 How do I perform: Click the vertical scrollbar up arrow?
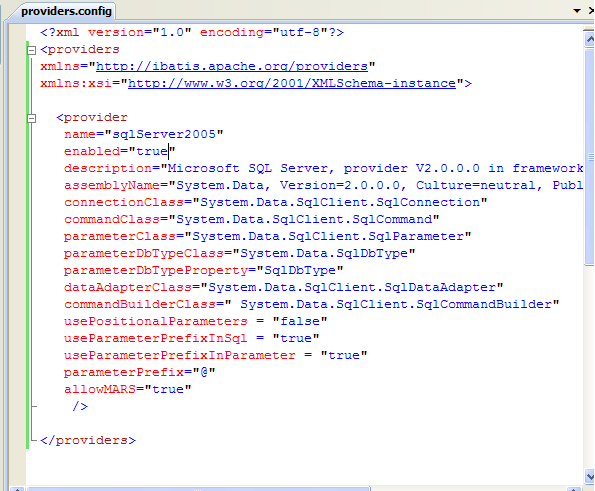tap(590, 39)
